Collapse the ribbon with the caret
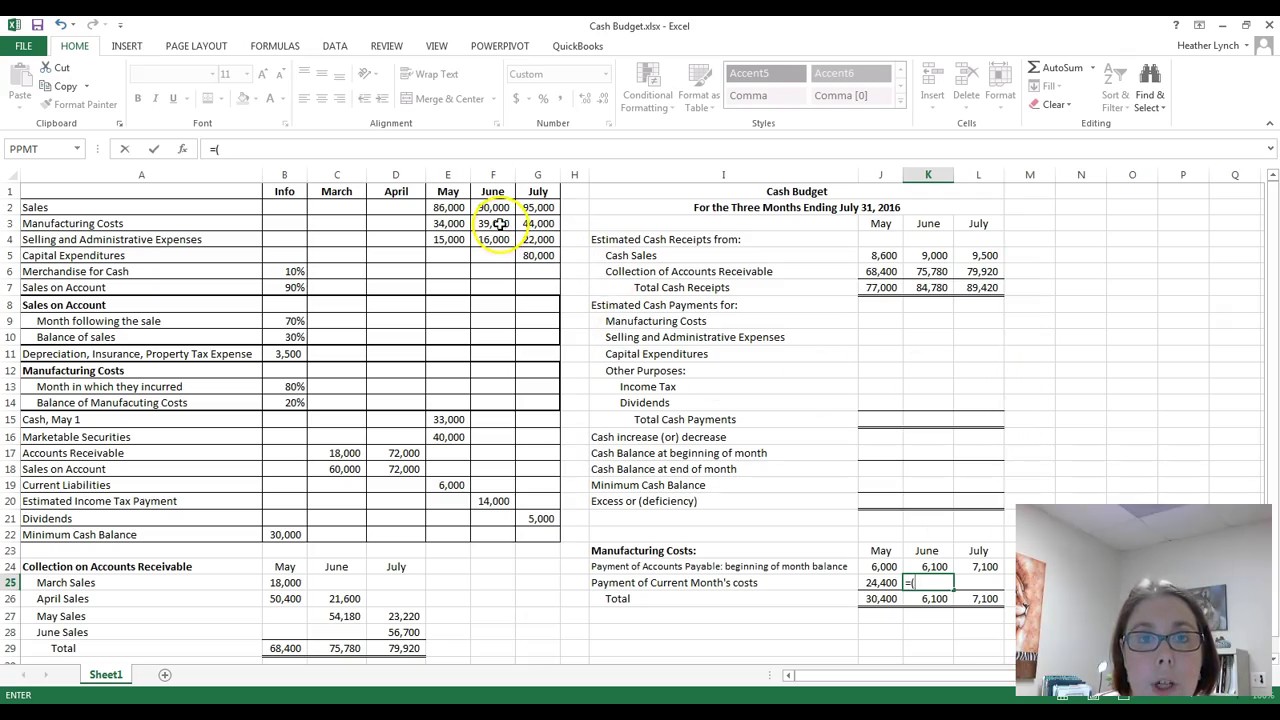This screenshot has height=720, width=1280. pyautogui.click(x=1270, y=123)
